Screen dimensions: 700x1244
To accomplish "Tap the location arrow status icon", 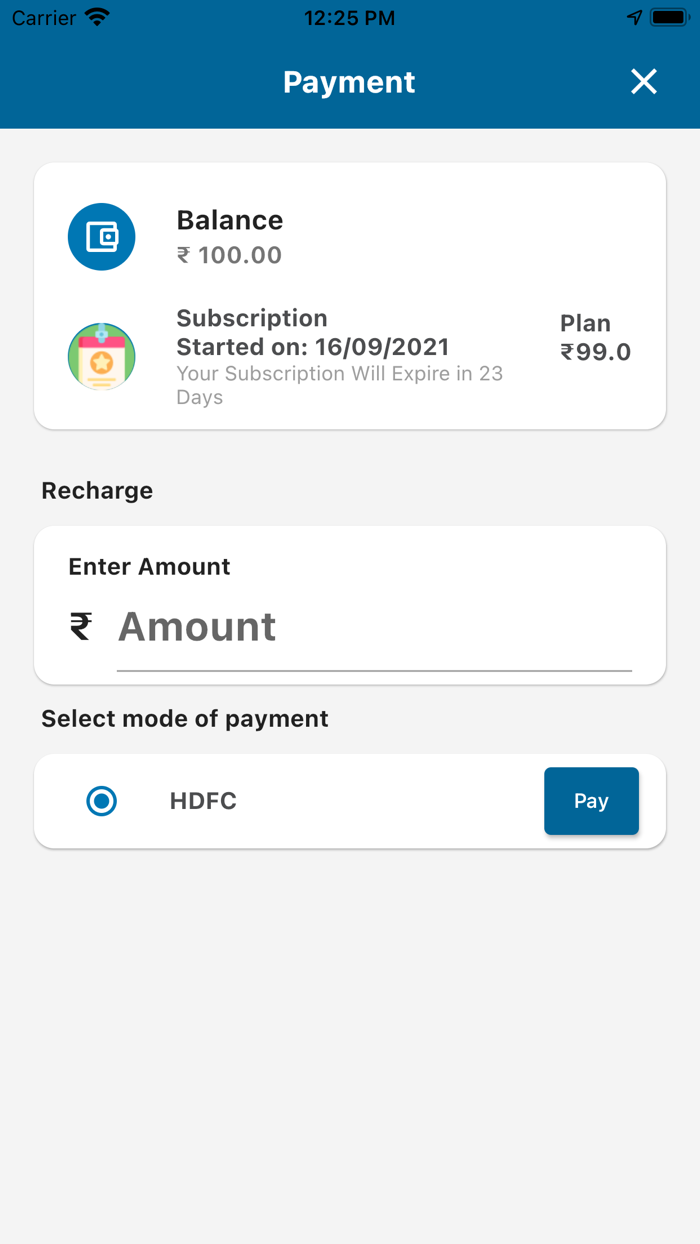I will [x=634, y=18].
